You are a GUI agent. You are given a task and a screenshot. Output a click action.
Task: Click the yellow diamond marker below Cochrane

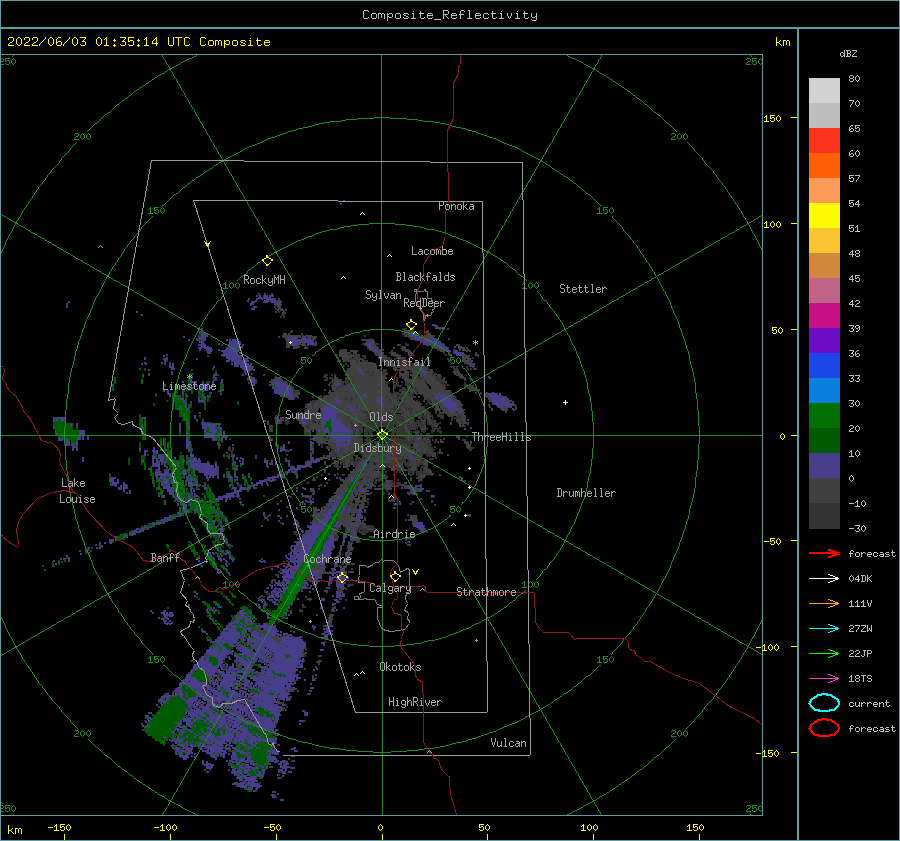click(x=342, y=578)
